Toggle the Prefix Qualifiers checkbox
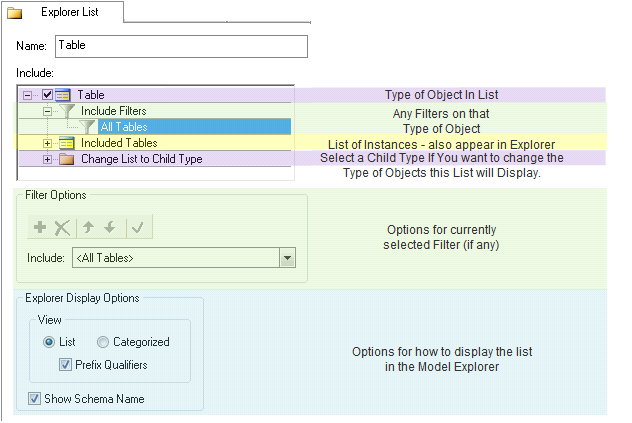The height and width of the screenshot is (423, 632). pyautogui.click(x=65, y=365)
